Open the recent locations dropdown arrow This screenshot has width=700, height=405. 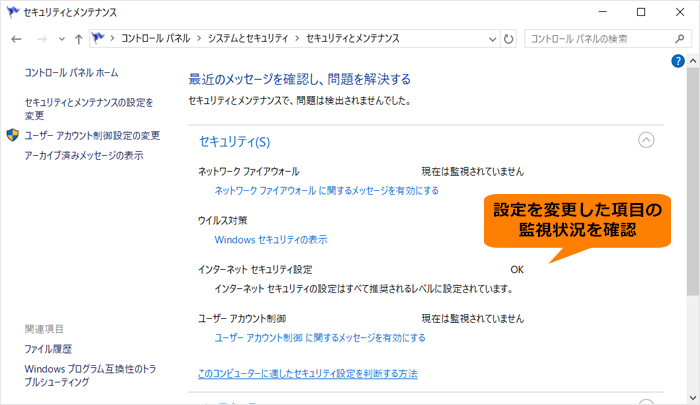(x=62, y=39)
